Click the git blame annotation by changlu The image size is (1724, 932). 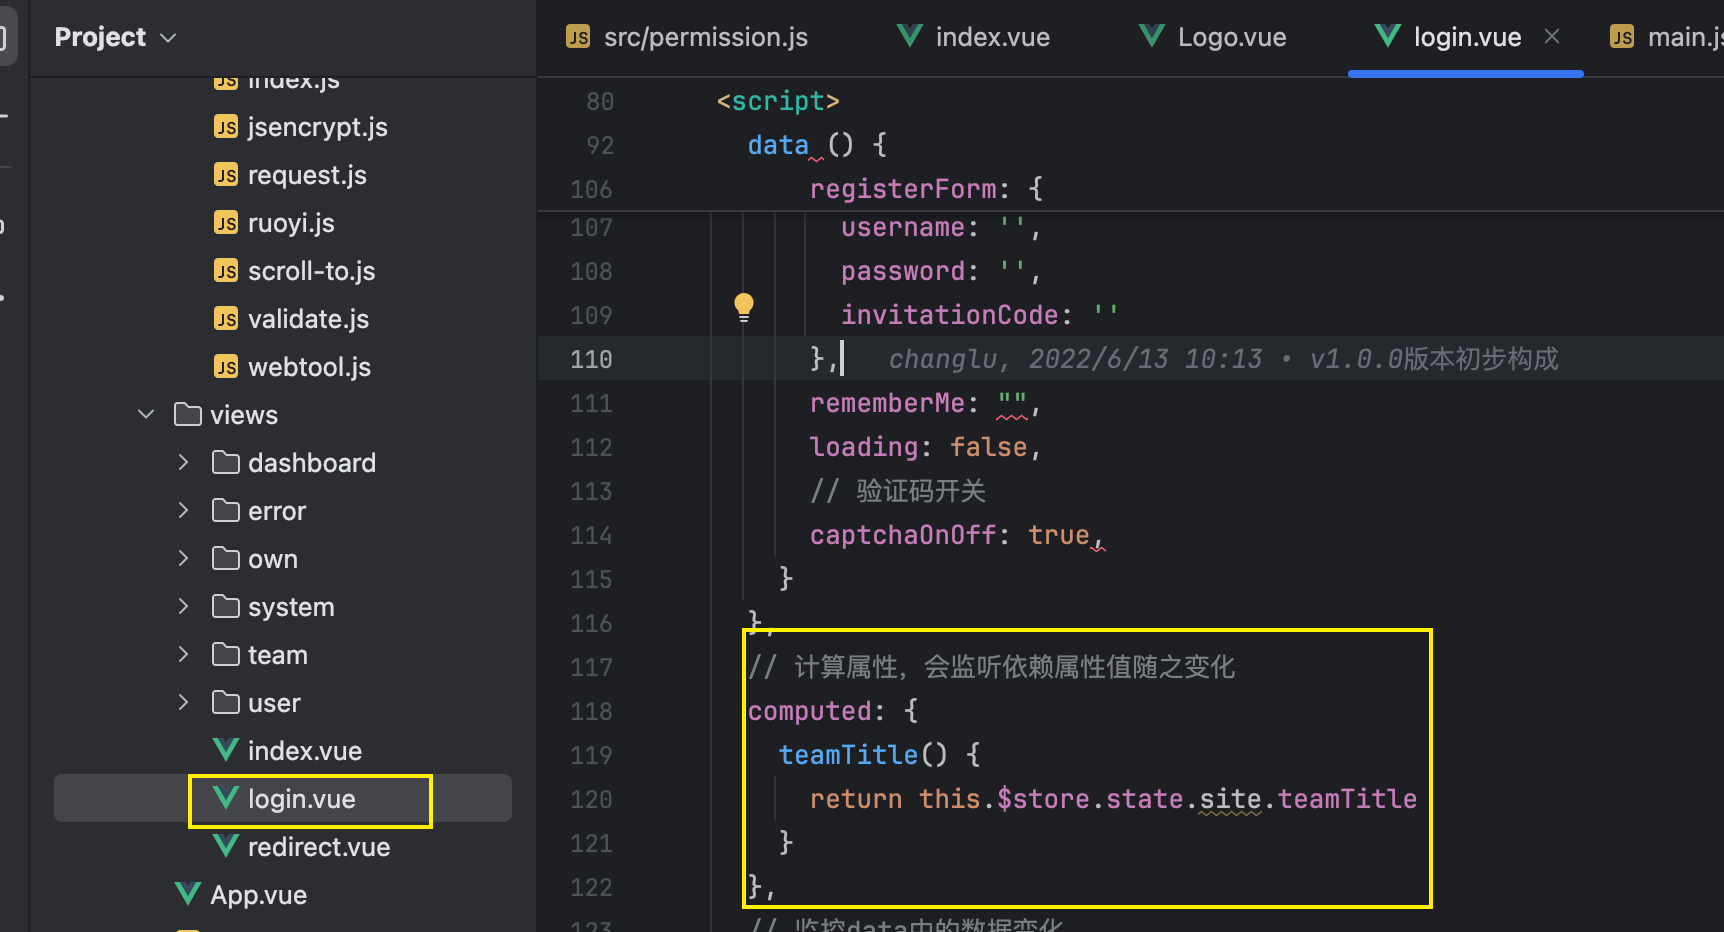(x=1223, y=359)
